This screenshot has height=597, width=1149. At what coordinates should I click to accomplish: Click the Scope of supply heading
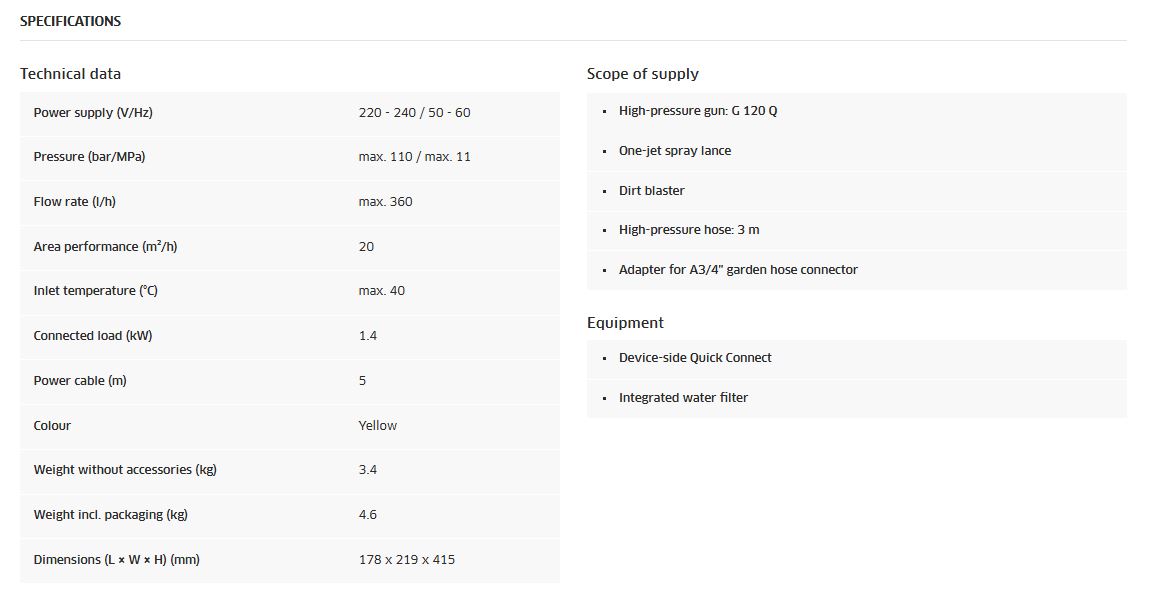643,74
